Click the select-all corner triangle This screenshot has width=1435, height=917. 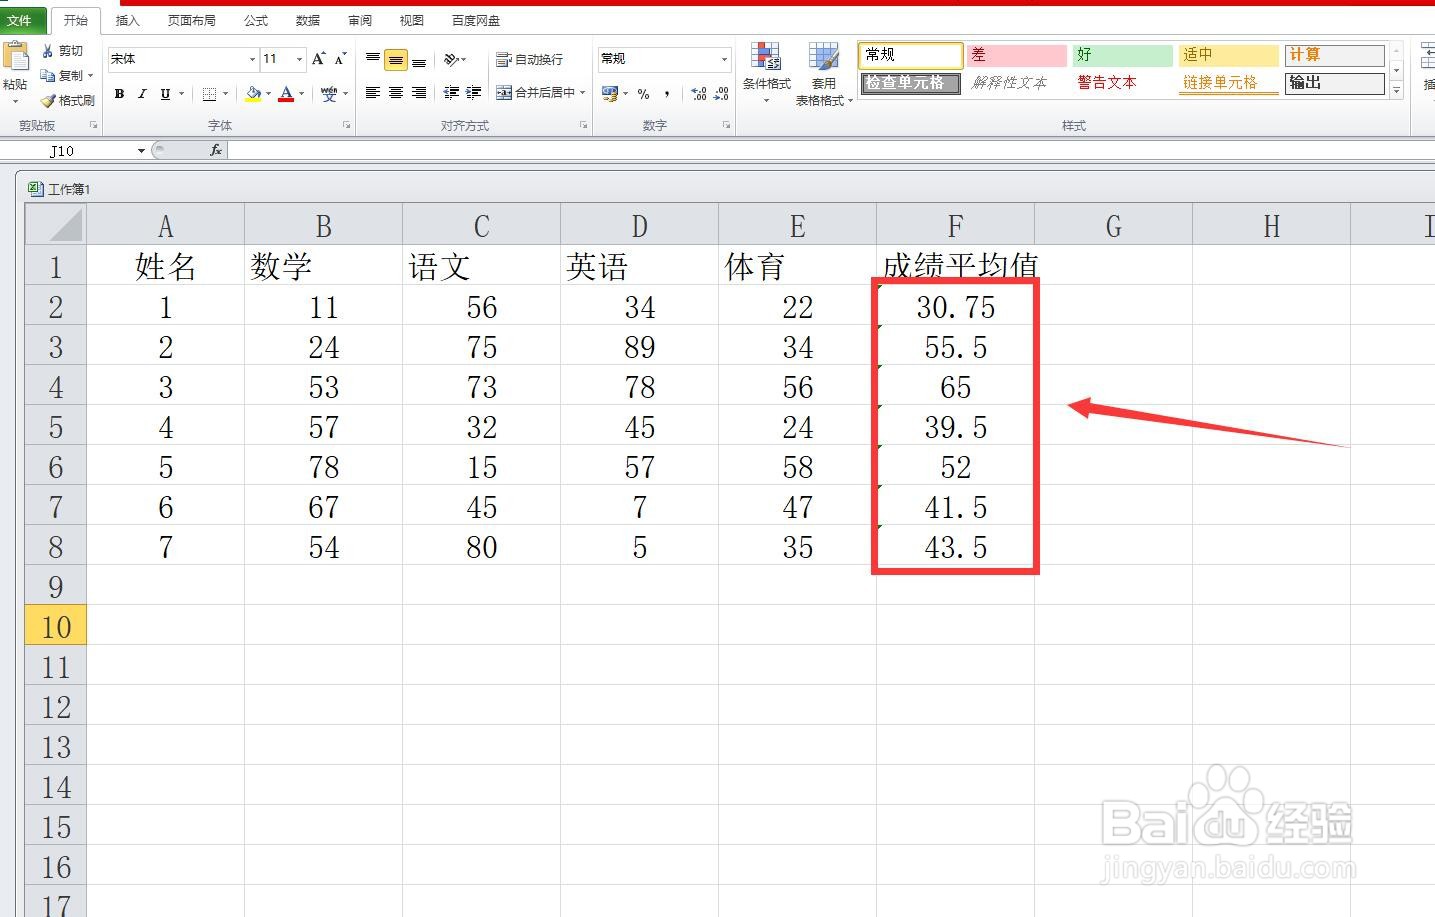click(56, 224)
